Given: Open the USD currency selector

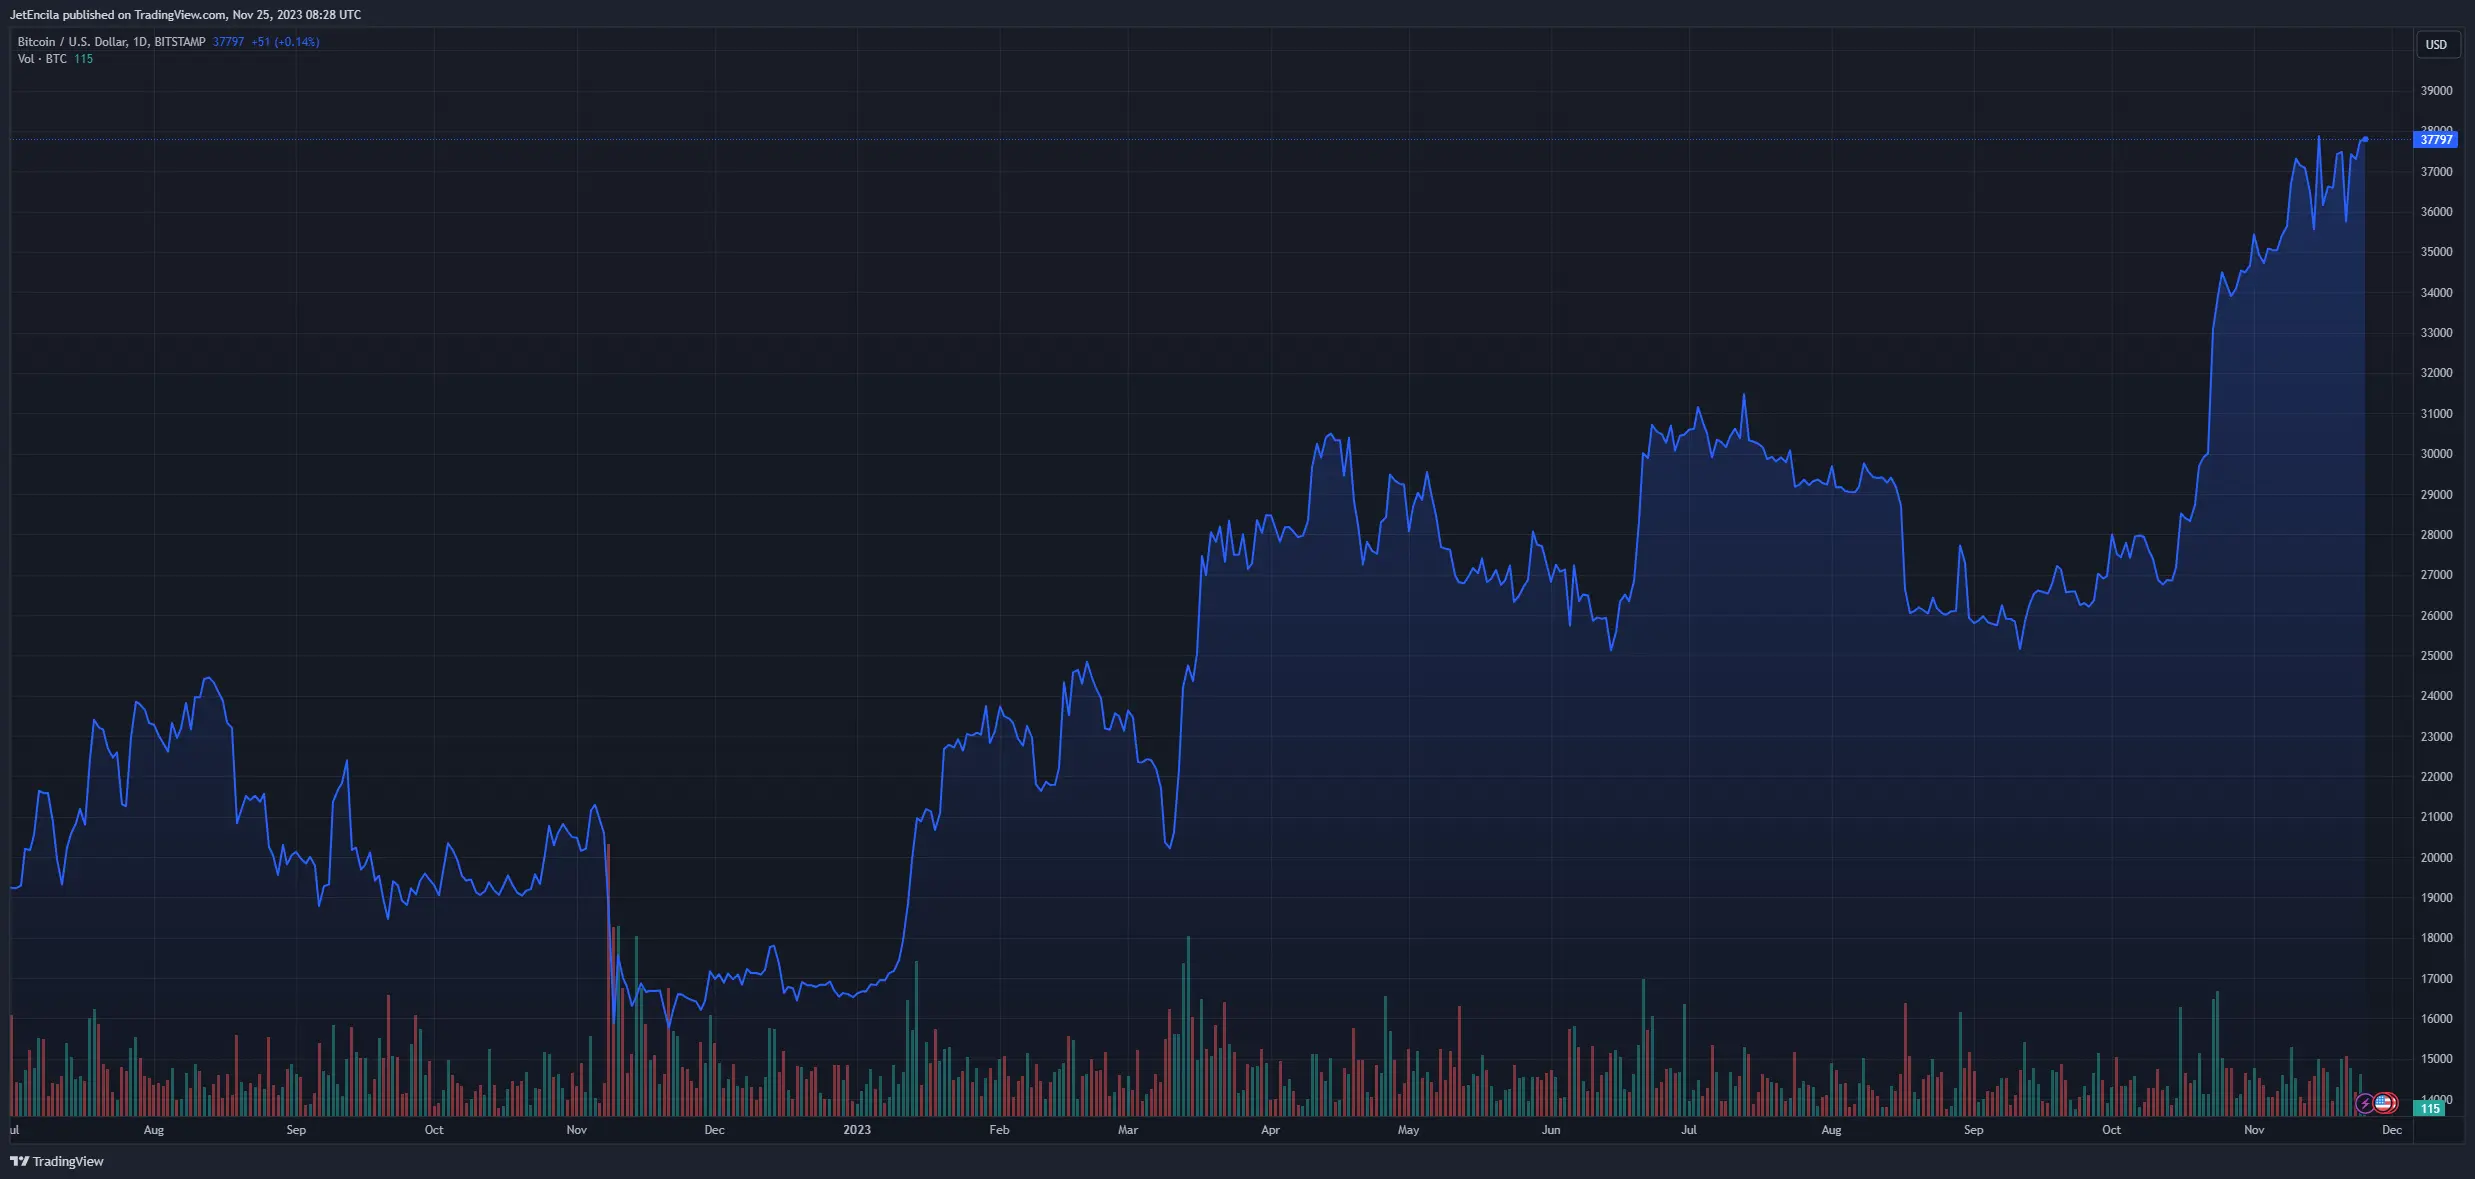Looking at the screenshot, I should pos(2436,45).
